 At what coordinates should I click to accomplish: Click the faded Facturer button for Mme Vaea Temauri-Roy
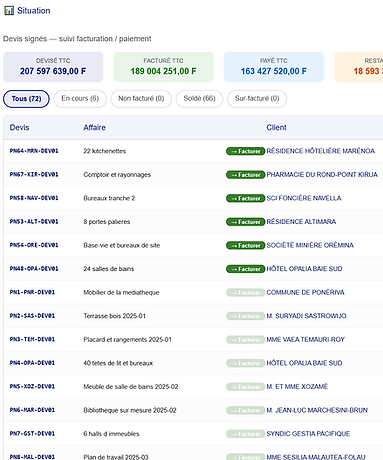(x=245, y=340)
